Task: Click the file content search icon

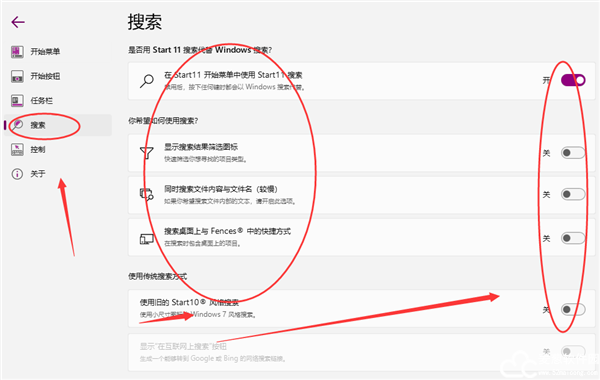Action: pos(147,194)
